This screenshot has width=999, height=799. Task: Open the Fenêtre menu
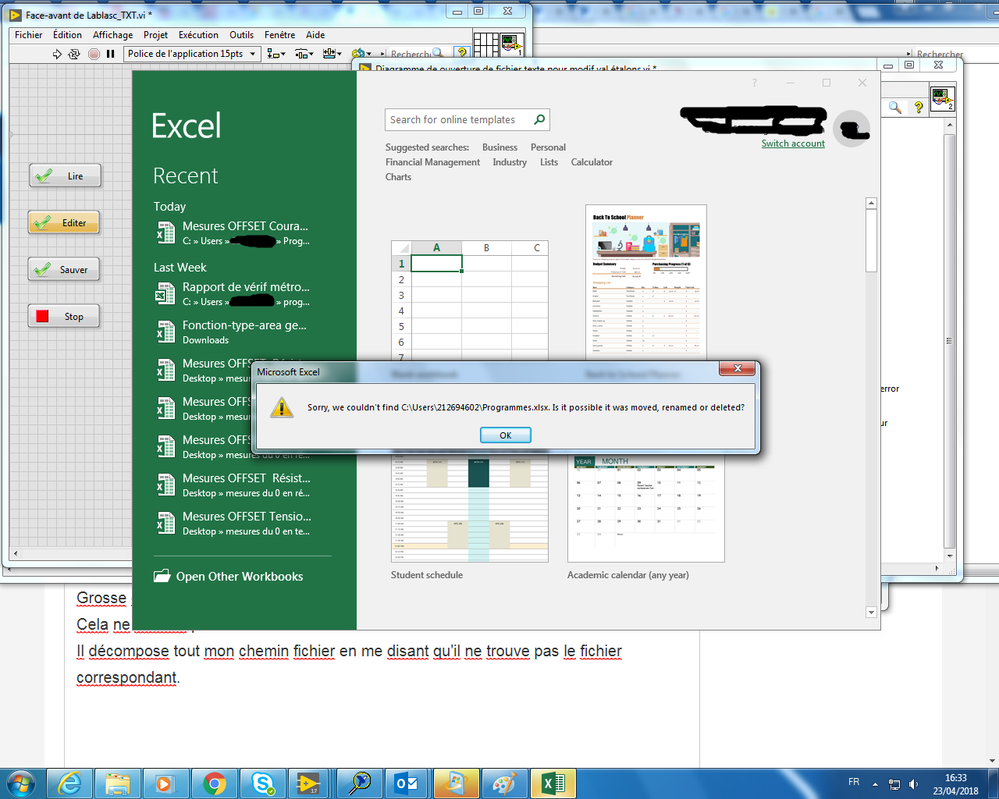click(280, 35)
